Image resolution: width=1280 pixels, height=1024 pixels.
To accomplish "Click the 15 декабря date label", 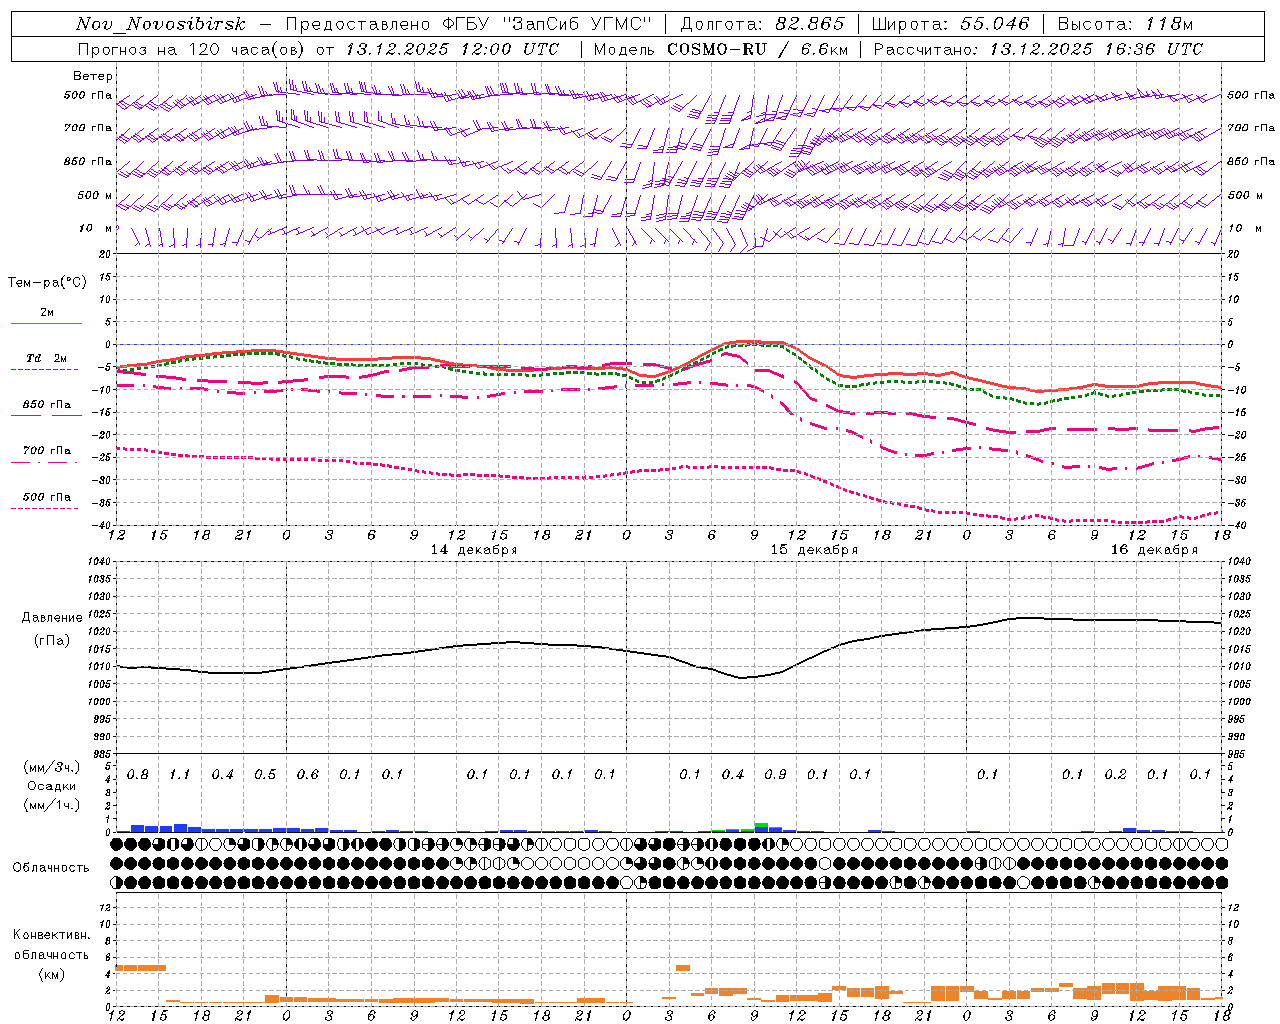I will tap(814, 550).
